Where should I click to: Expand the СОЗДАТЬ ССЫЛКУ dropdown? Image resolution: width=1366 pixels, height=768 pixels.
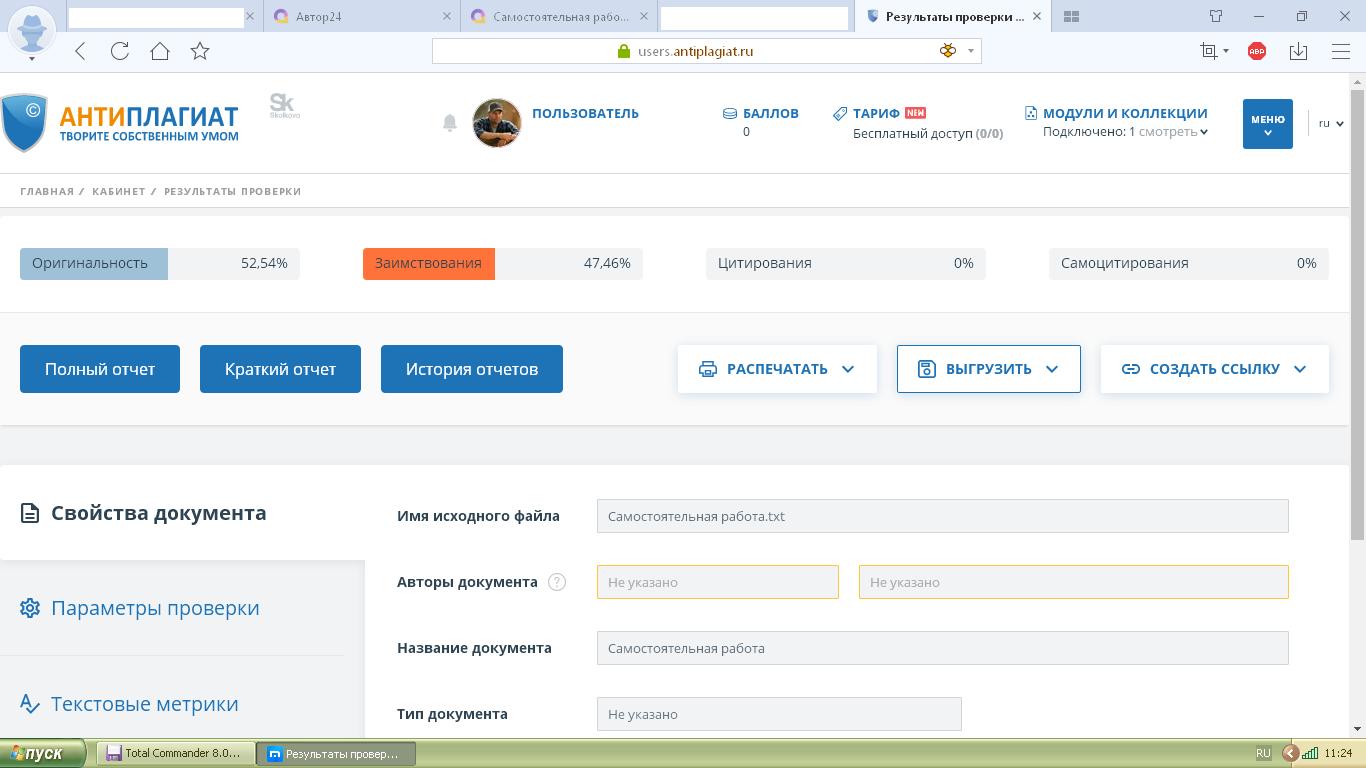pos(1214,369)
